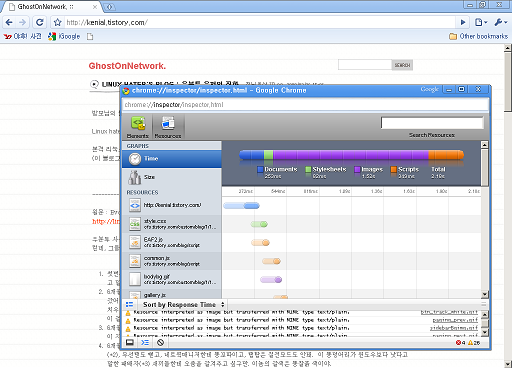
Task: Click the style.css green timeline bar
Action: pyautogui.click(x=259, y=224)
